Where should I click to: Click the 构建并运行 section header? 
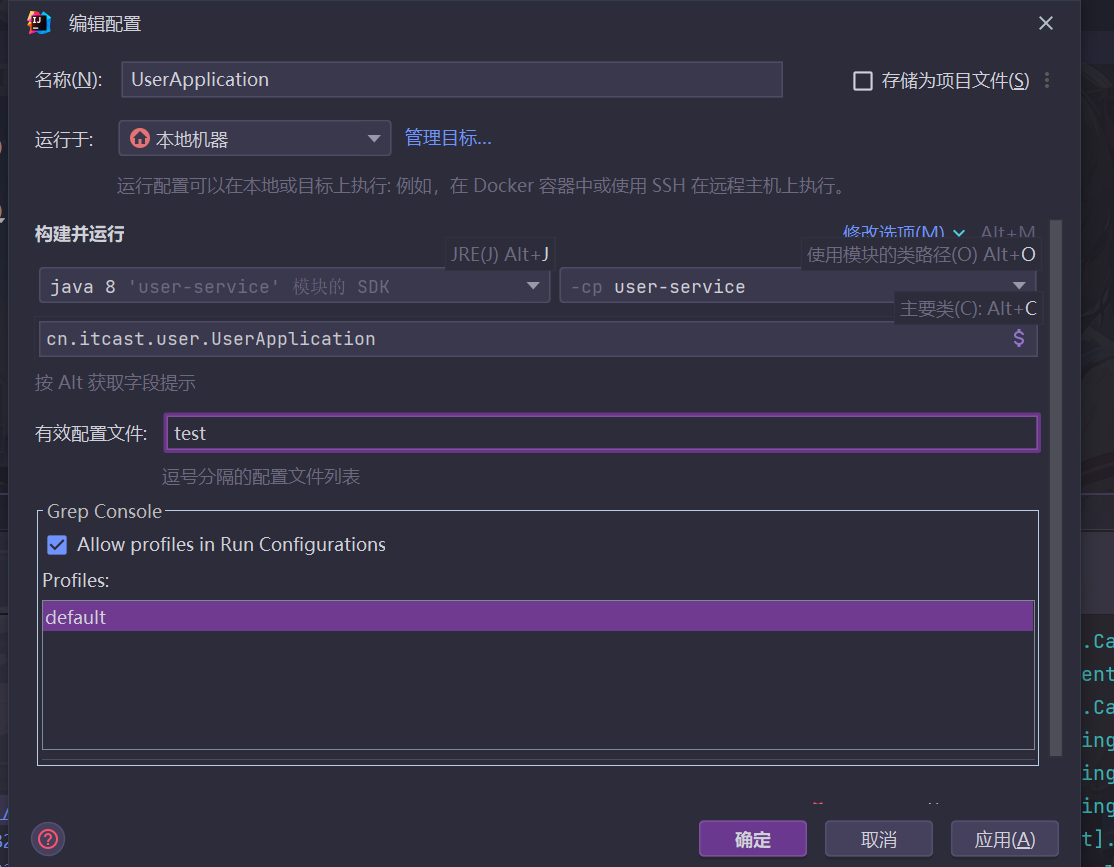point(80,234)
